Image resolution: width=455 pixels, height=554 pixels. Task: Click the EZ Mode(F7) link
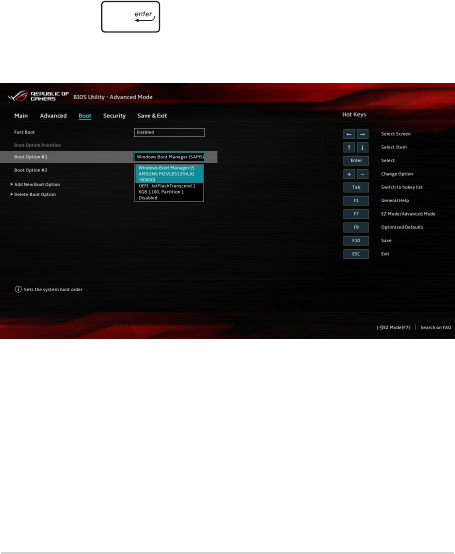click(393, 328)
